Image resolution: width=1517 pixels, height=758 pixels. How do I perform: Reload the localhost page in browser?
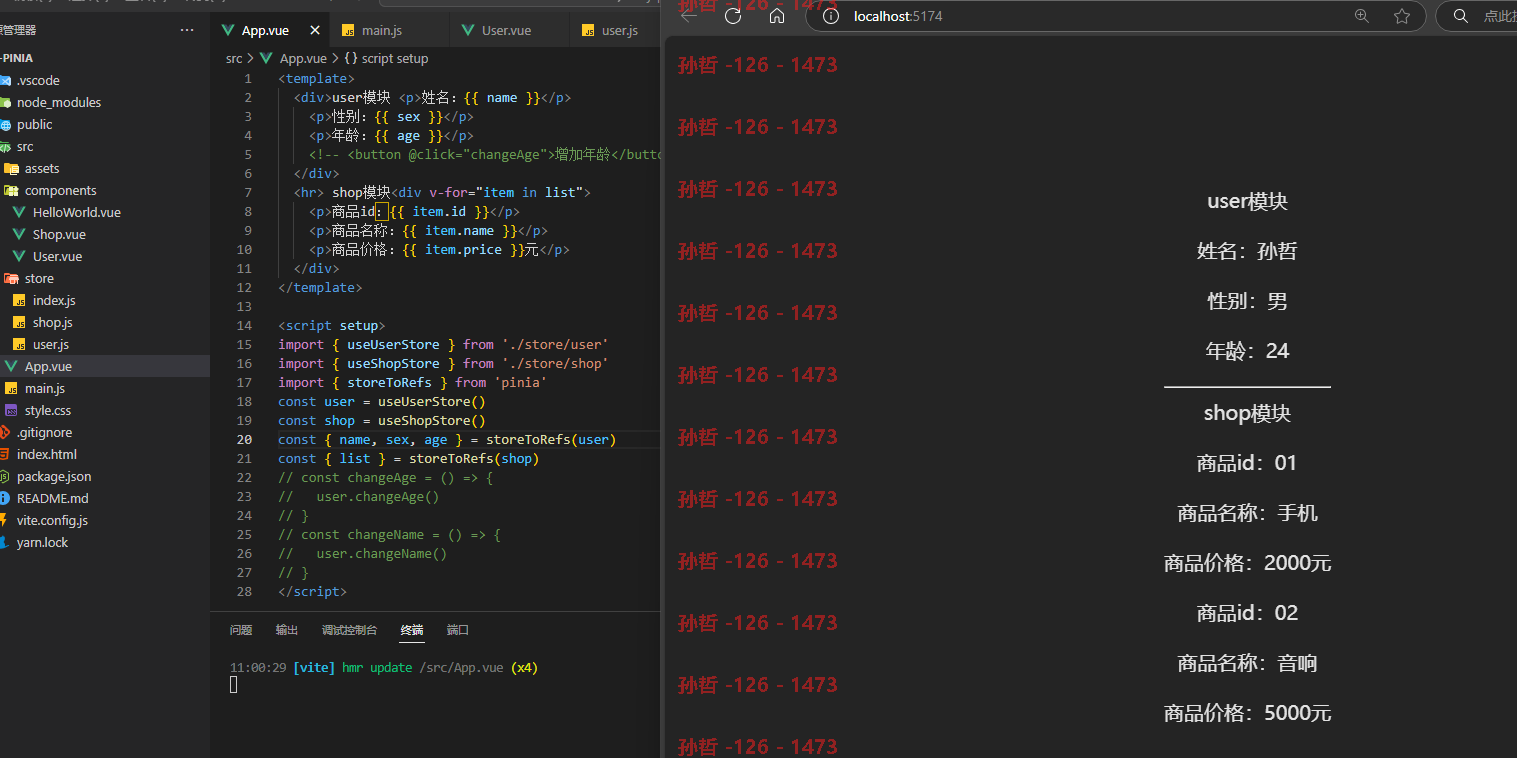tap(733, 16)
